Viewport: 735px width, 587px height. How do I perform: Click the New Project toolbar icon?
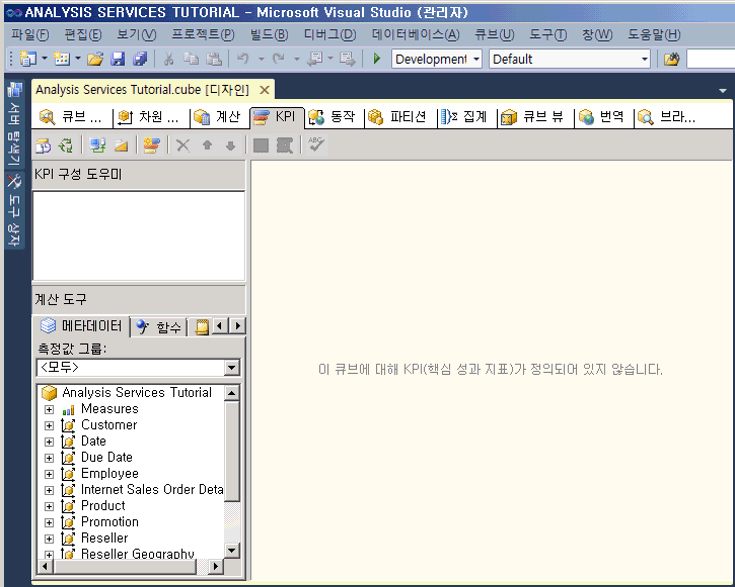(28, 59)
